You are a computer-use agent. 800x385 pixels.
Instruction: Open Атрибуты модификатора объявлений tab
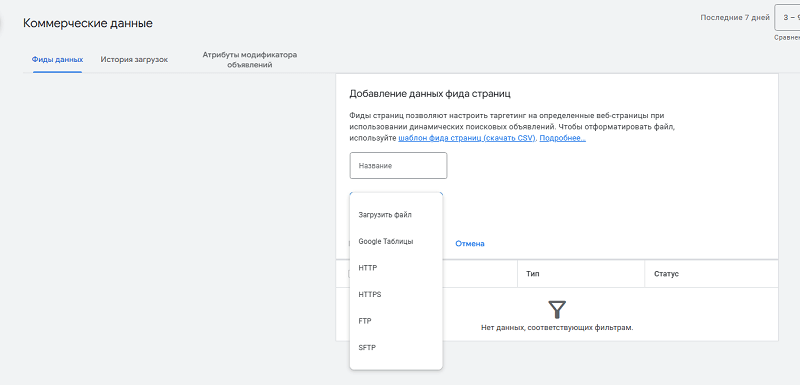[249, 60]
